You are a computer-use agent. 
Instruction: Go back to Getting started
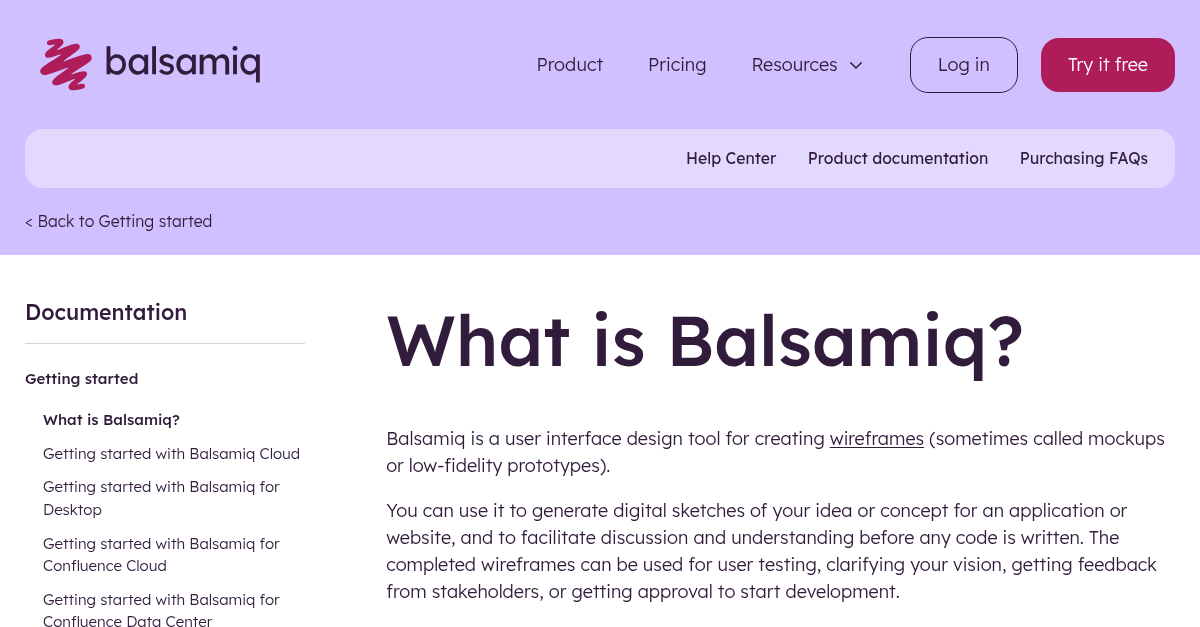coord(118,221)
